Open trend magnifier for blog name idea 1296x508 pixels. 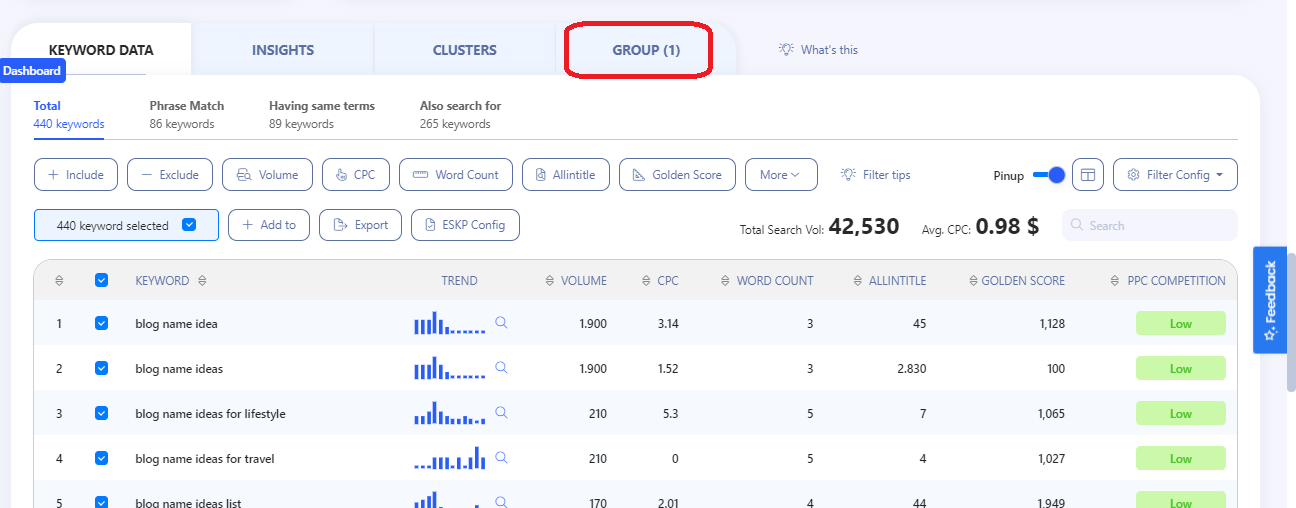pos(502,323)
